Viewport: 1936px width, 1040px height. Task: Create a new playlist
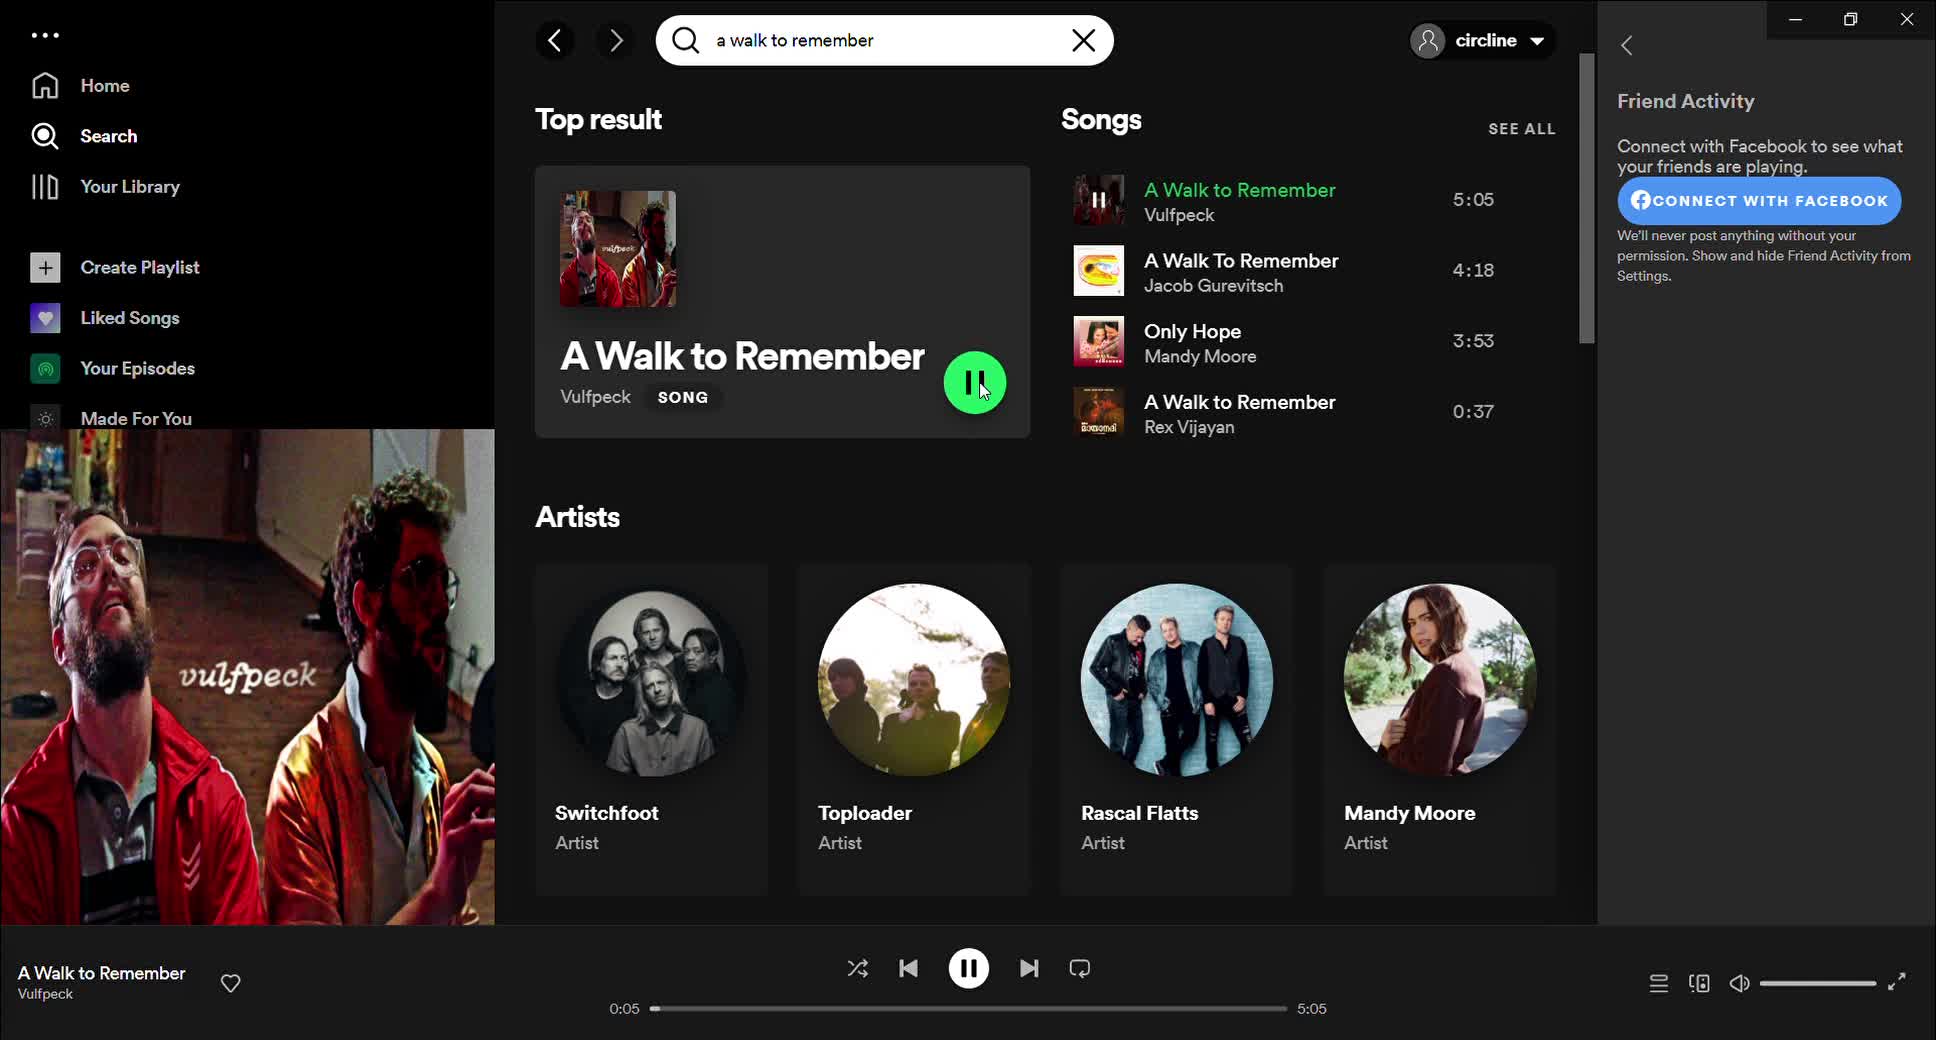click(x=140, y=267)
